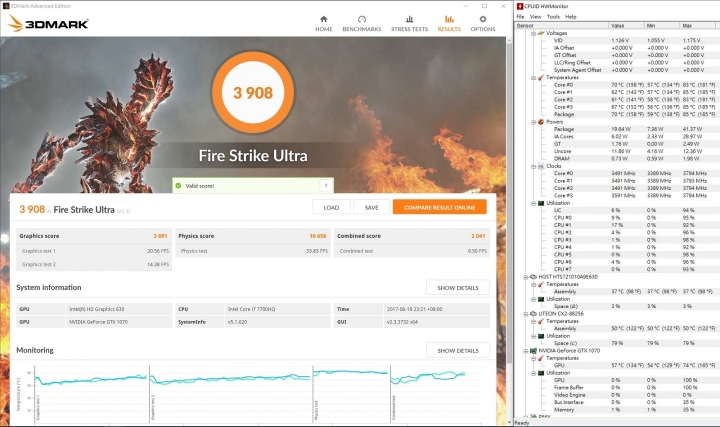This screenshot has height=427, width=720.
Task: Open the Benchmarks tab
Action: click(x=362, y=23)
